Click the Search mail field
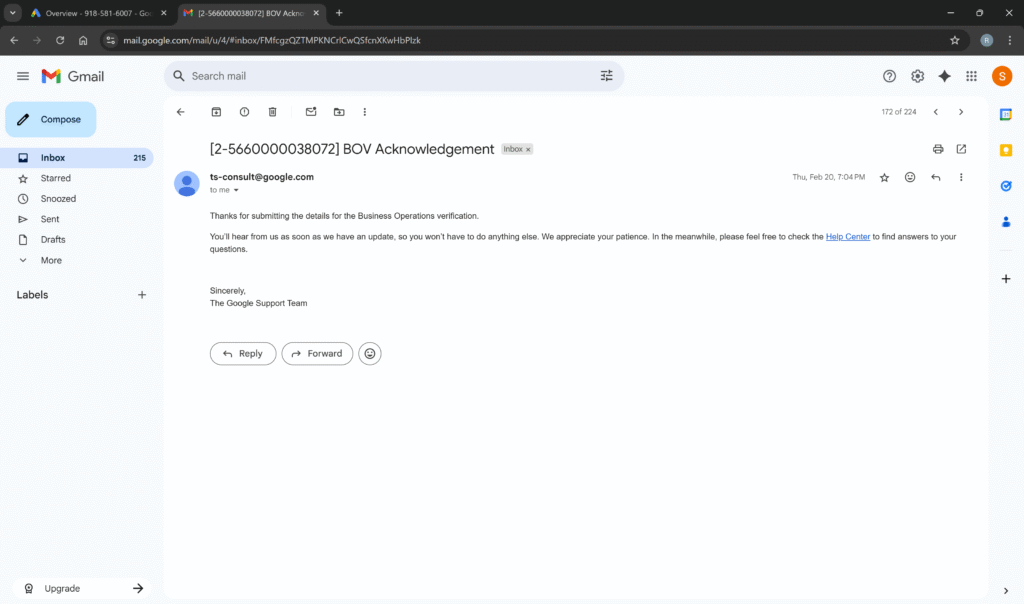This screenshot has width=1024, height=604. [x=390, y=76]
